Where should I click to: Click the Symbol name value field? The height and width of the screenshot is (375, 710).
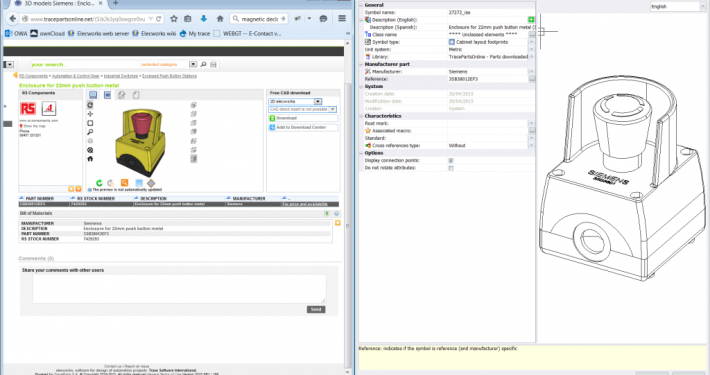491,13
